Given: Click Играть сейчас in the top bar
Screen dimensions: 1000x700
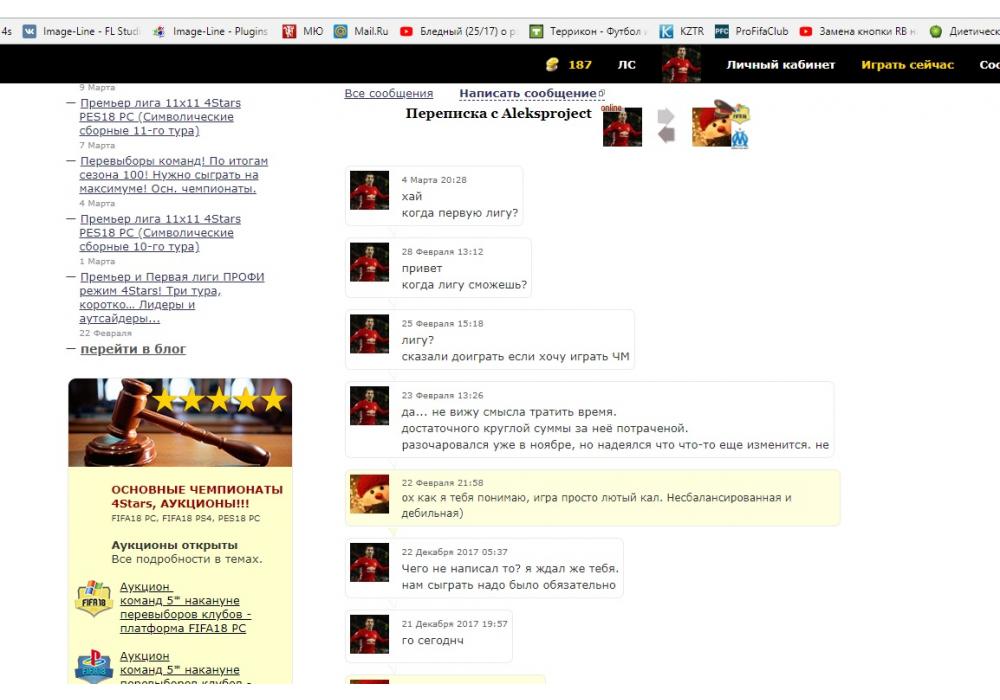Looking at the screenshot, I should click(x=907, y=65).
